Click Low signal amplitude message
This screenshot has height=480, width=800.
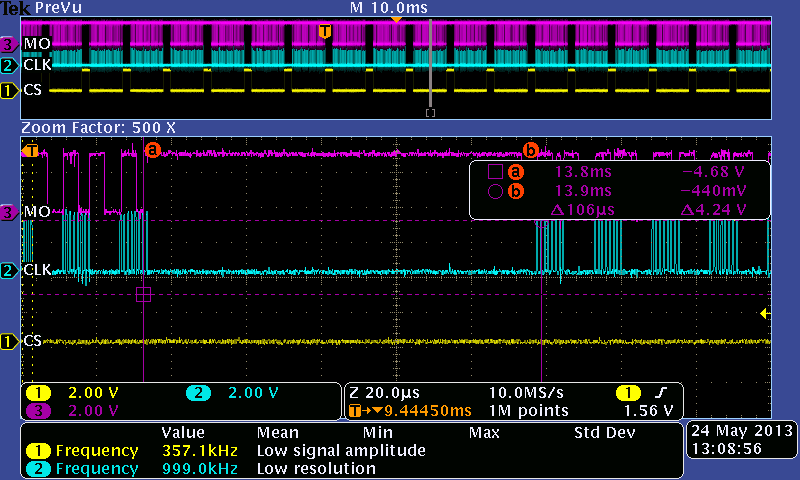point(341,451)
